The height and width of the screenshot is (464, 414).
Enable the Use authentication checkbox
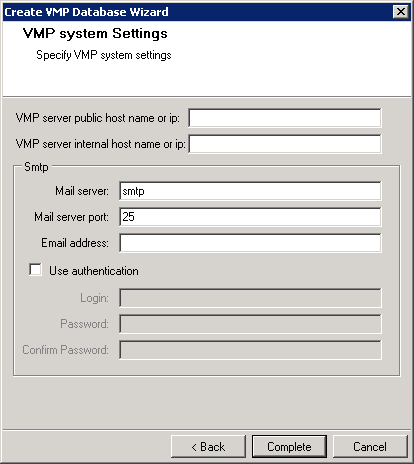click(35, 270)
